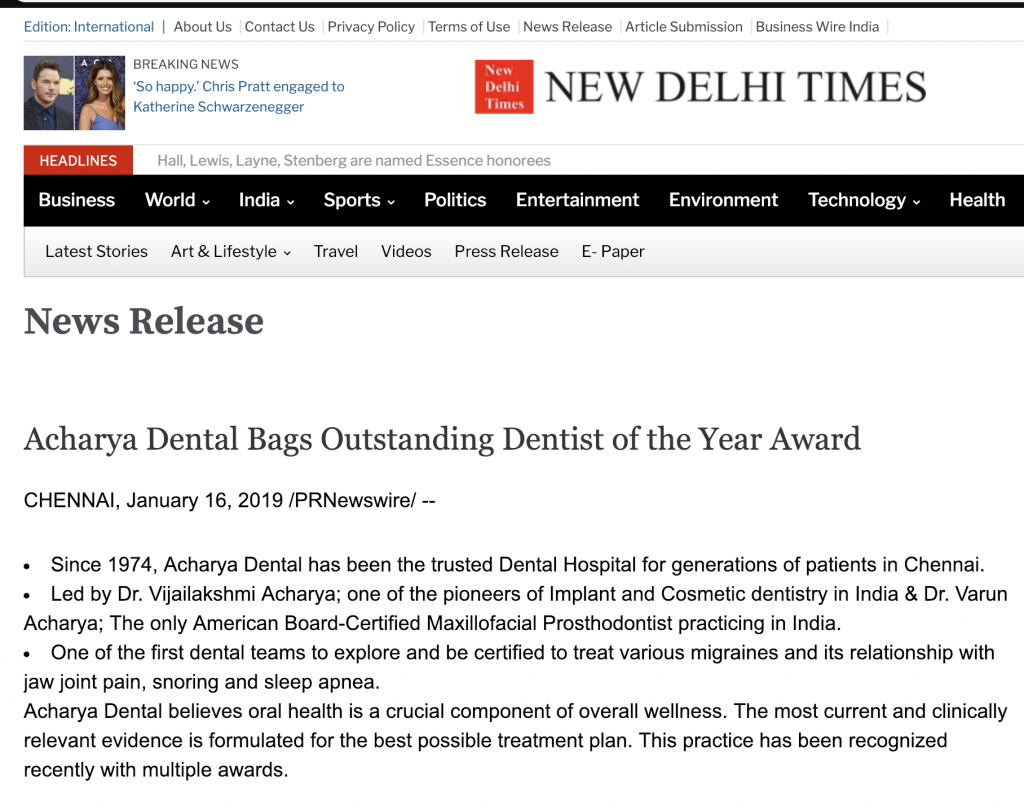Expand the World dropdown menu
This screenshot has height=807, width=1024.
click(177, 200)
